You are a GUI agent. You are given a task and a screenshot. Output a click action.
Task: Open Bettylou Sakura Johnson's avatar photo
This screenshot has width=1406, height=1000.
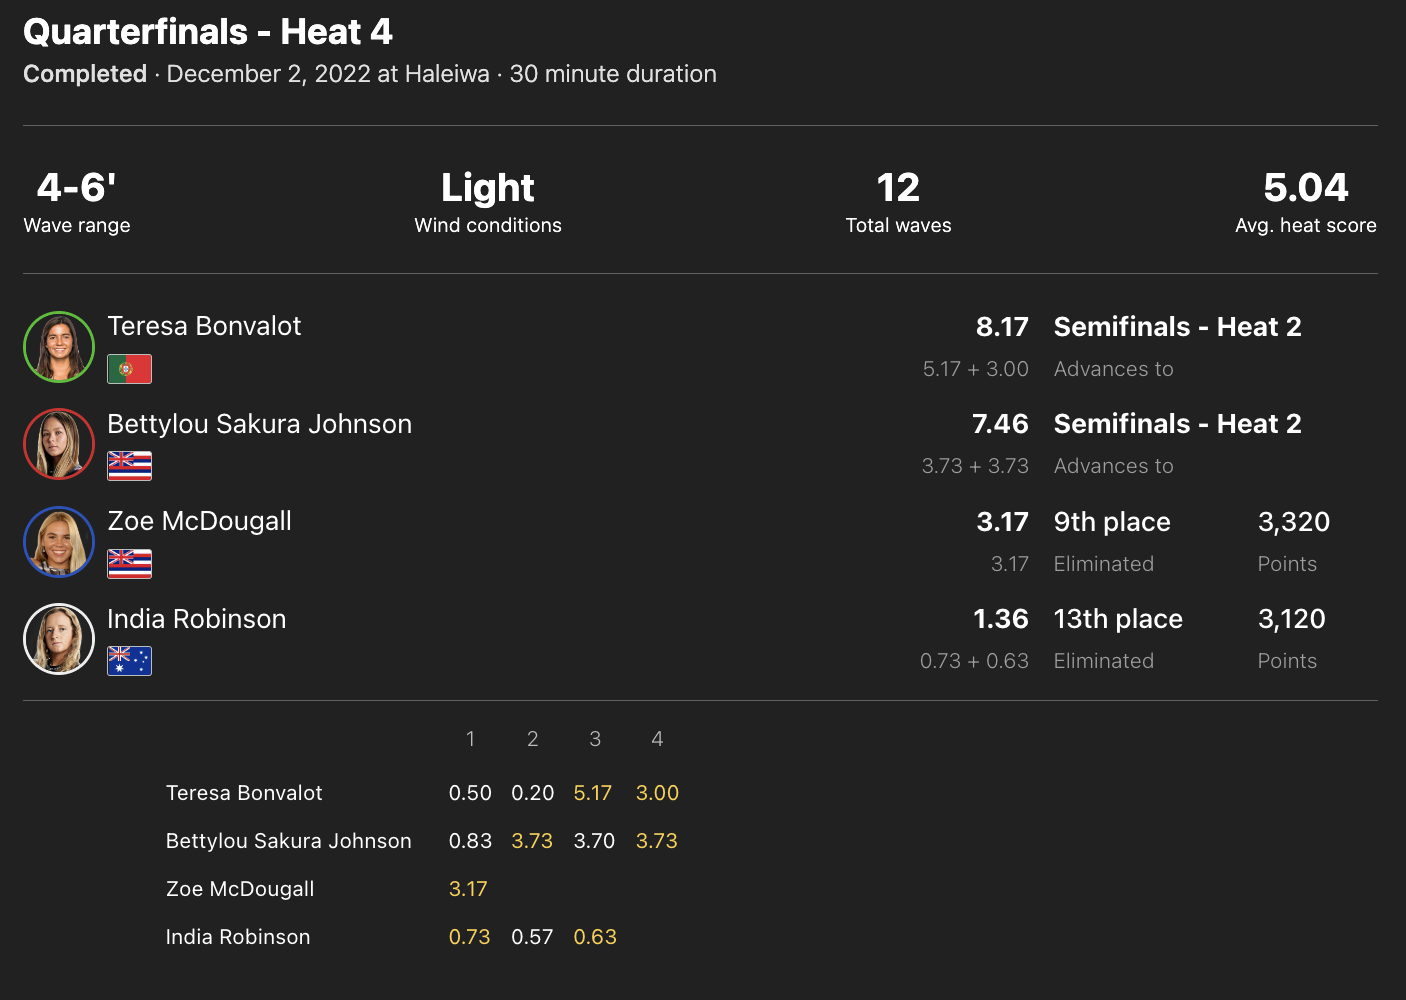(59, 444)
